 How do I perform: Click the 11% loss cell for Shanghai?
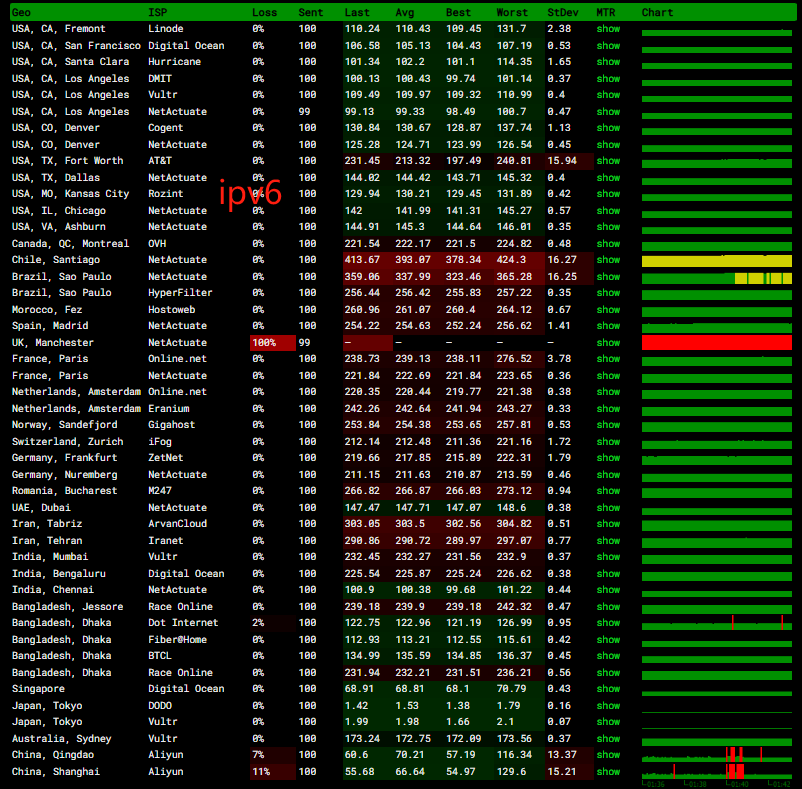point(273,772)
